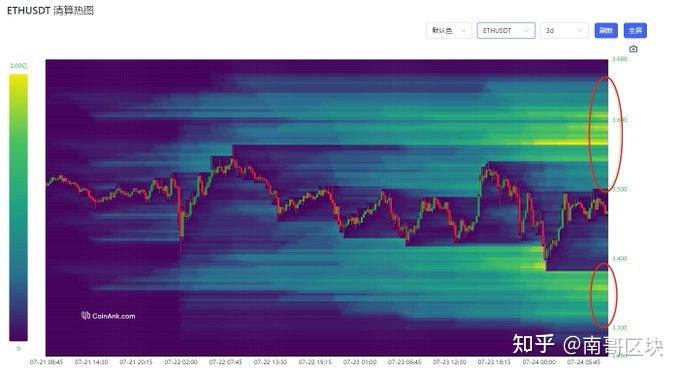Click the blue 刷新 refresh button
This screenshot has height=374, width=680.
[606, 30]
